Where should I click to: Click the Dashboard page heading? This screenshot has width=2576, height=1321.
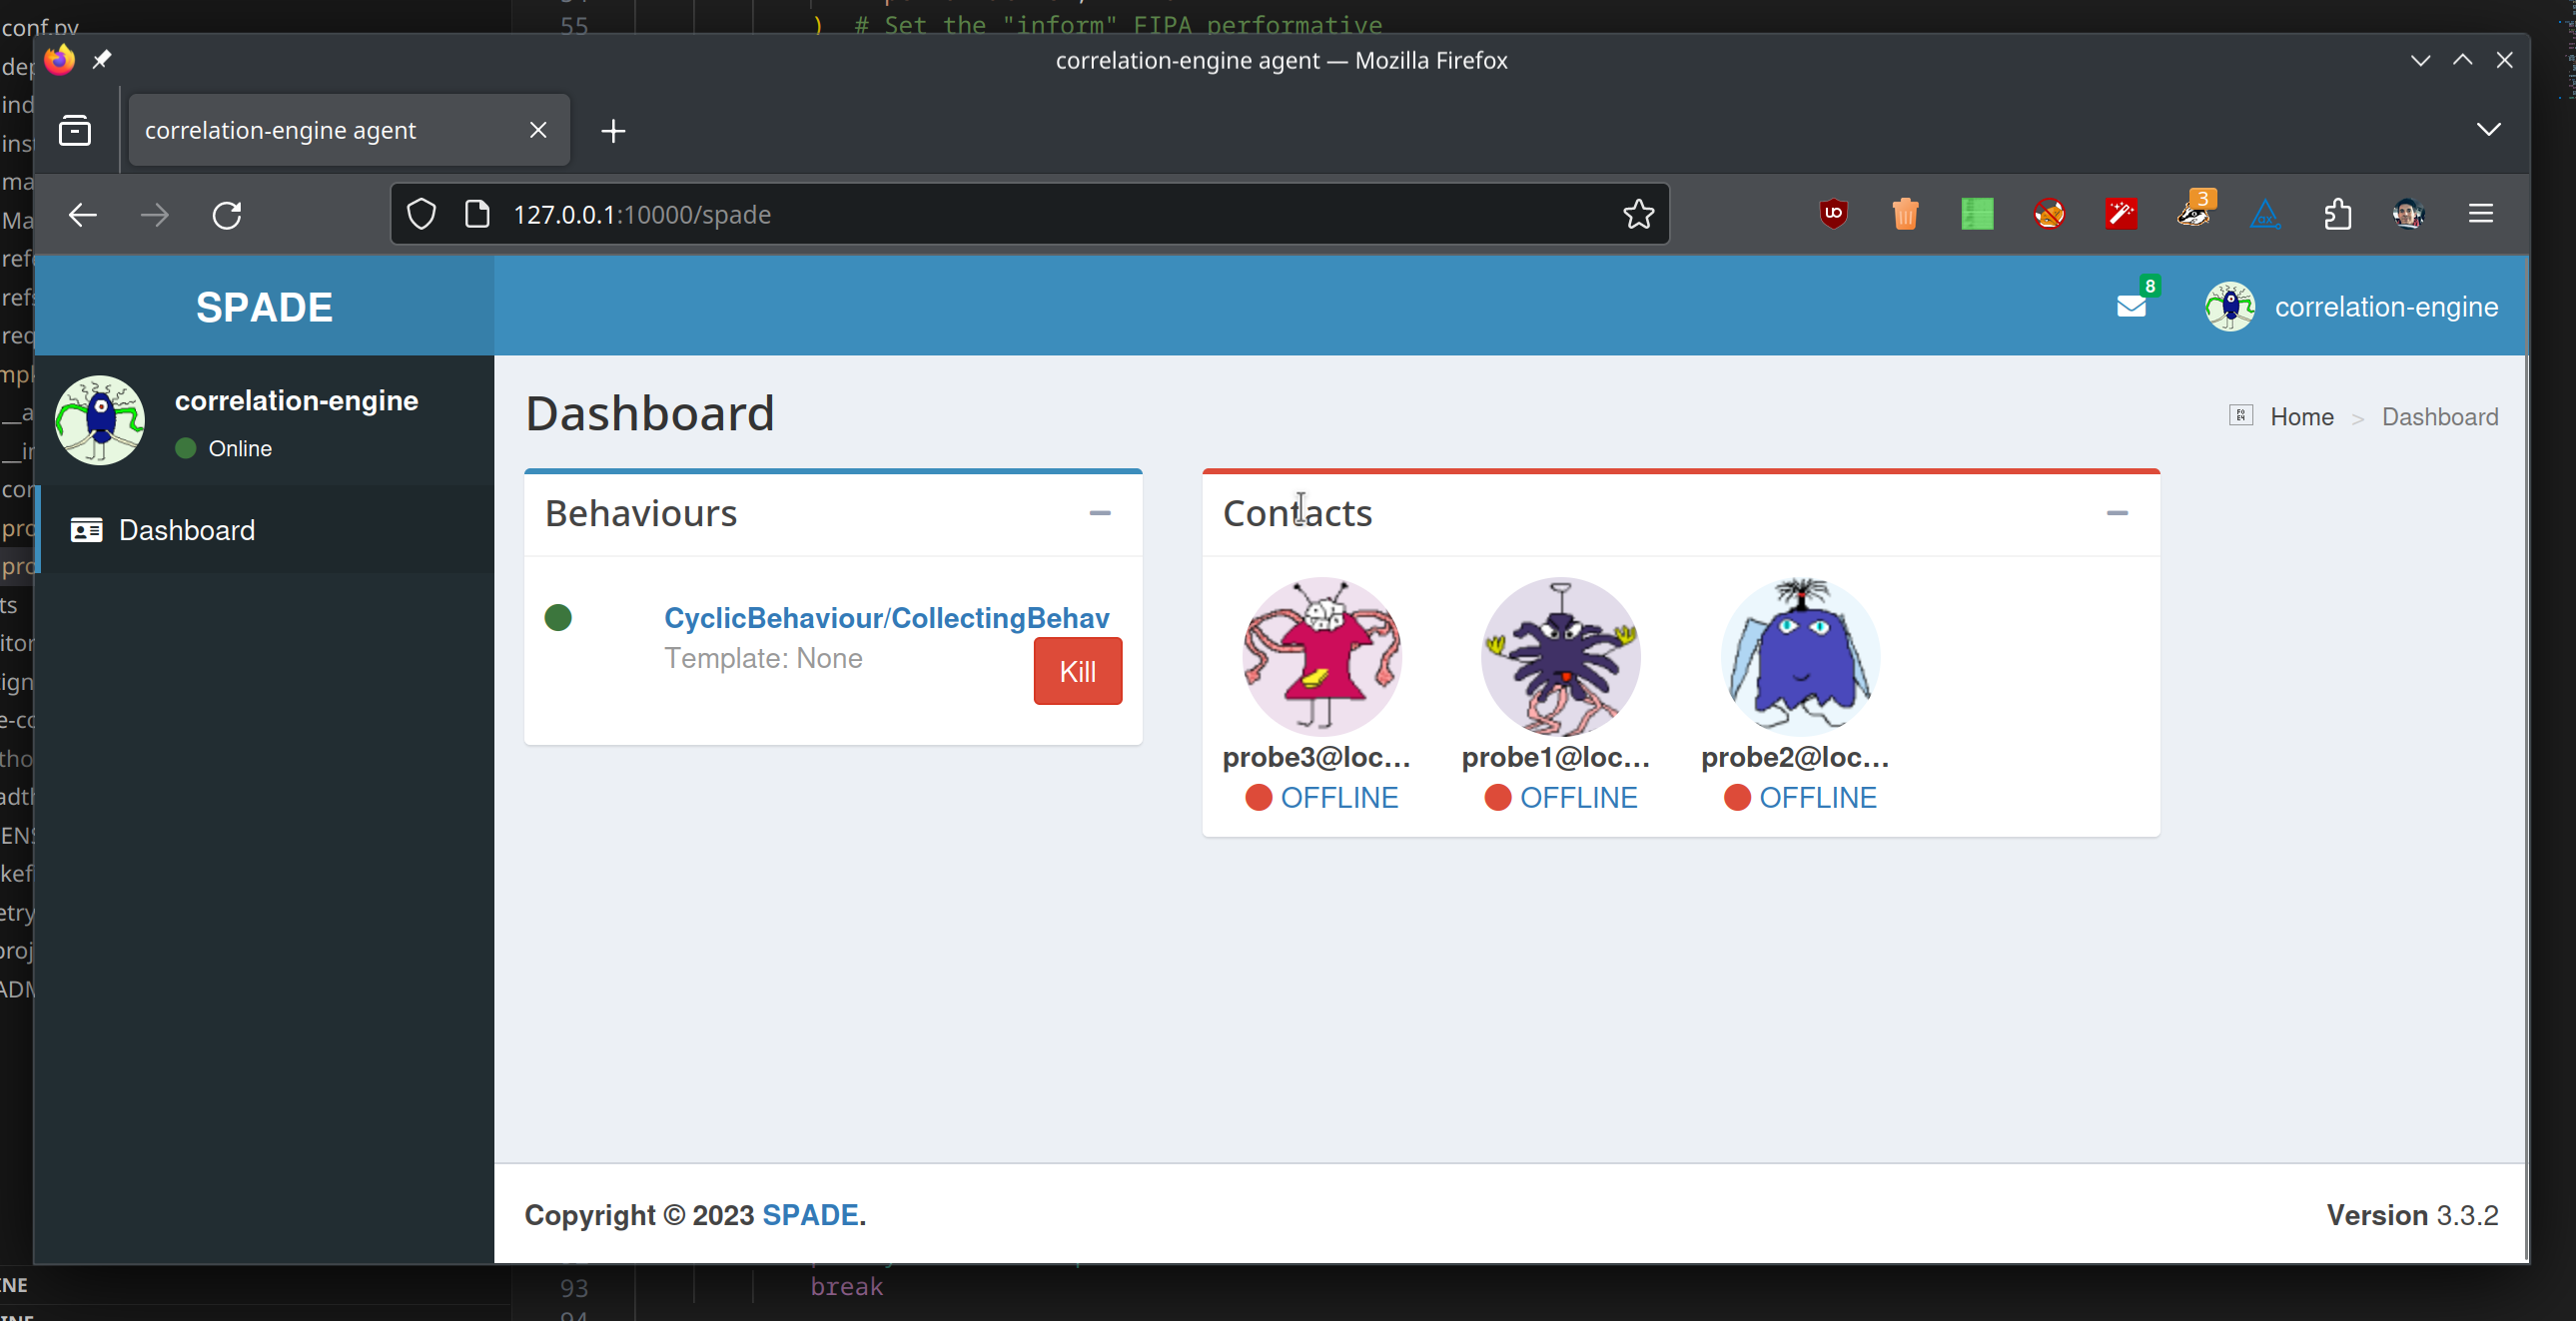click(650, 414)
